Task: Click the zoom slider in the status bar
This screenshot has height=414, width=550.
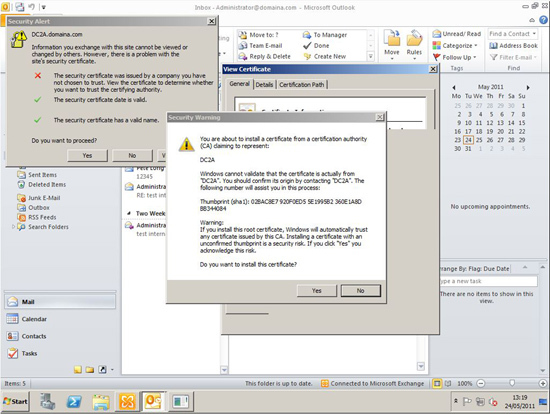Action: (512, 383)
